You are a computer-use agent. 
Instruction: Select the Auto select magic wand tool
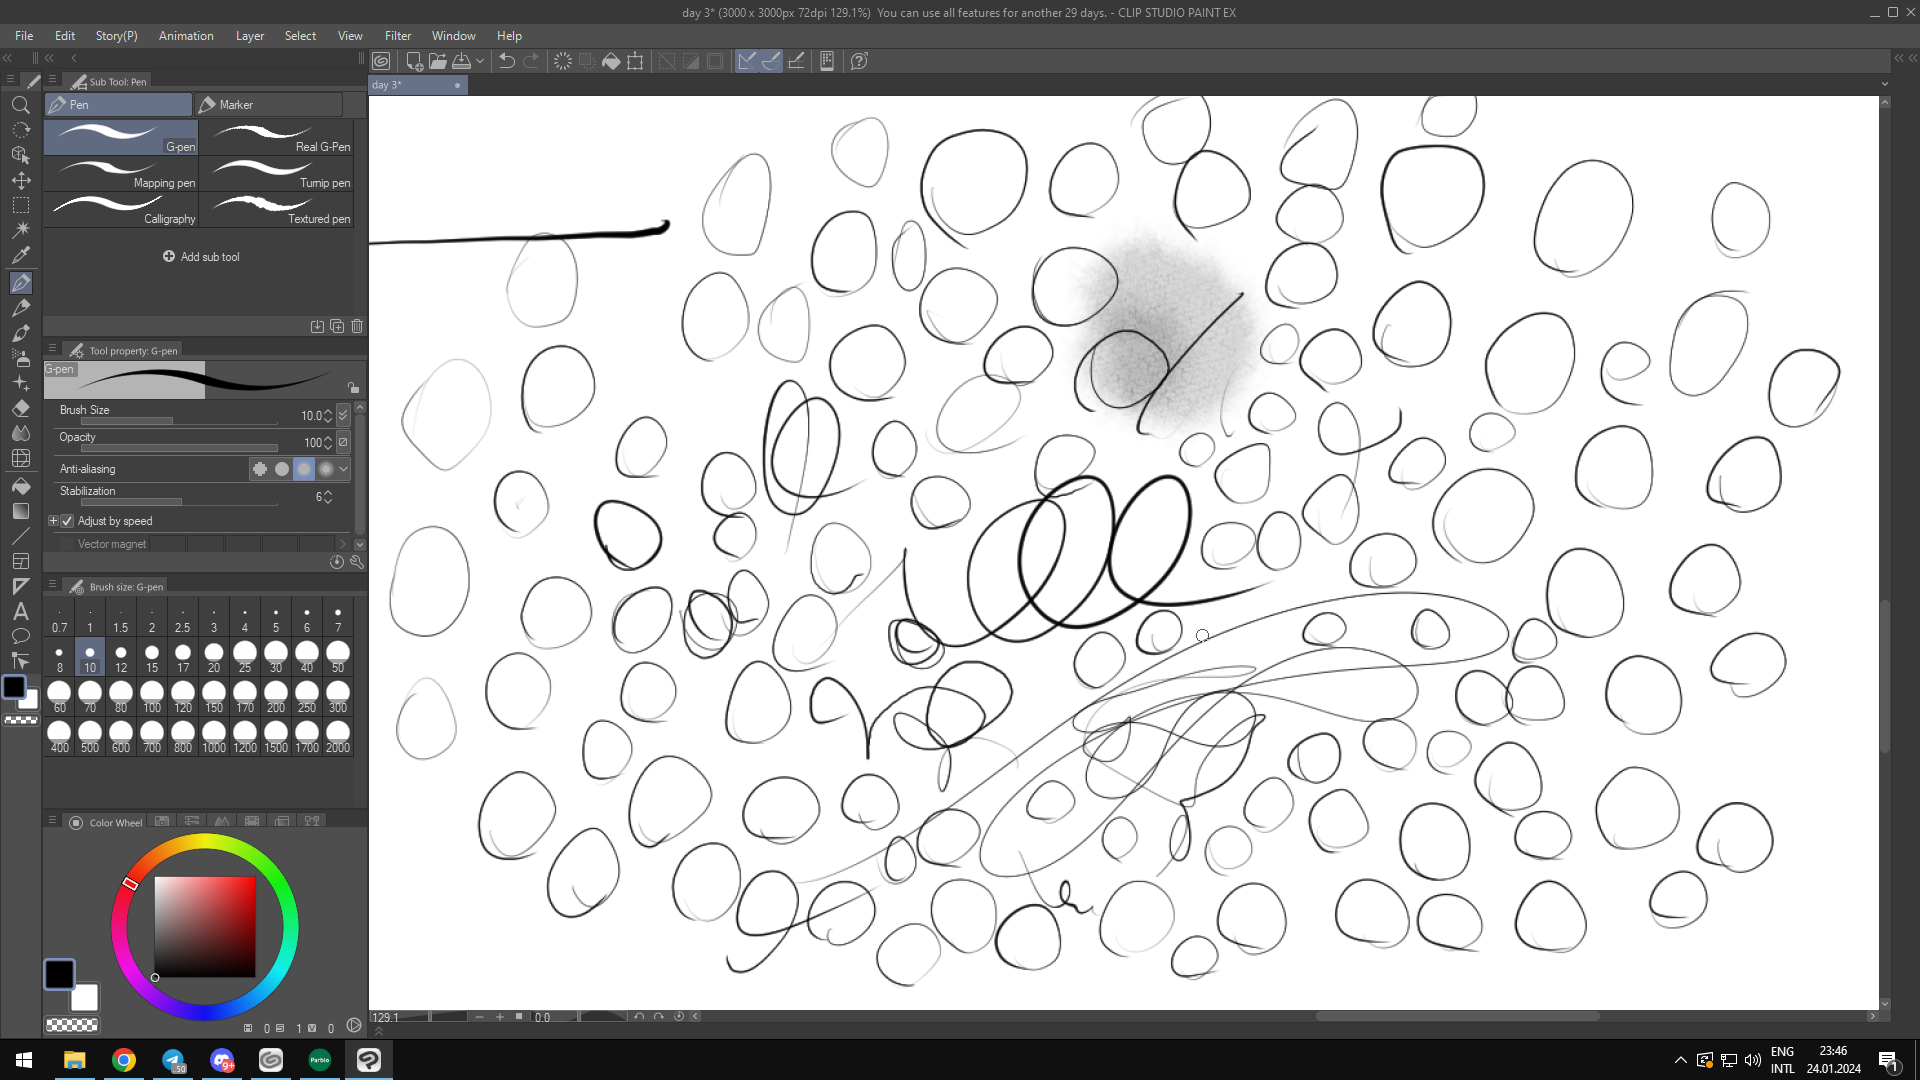(20, 230)
